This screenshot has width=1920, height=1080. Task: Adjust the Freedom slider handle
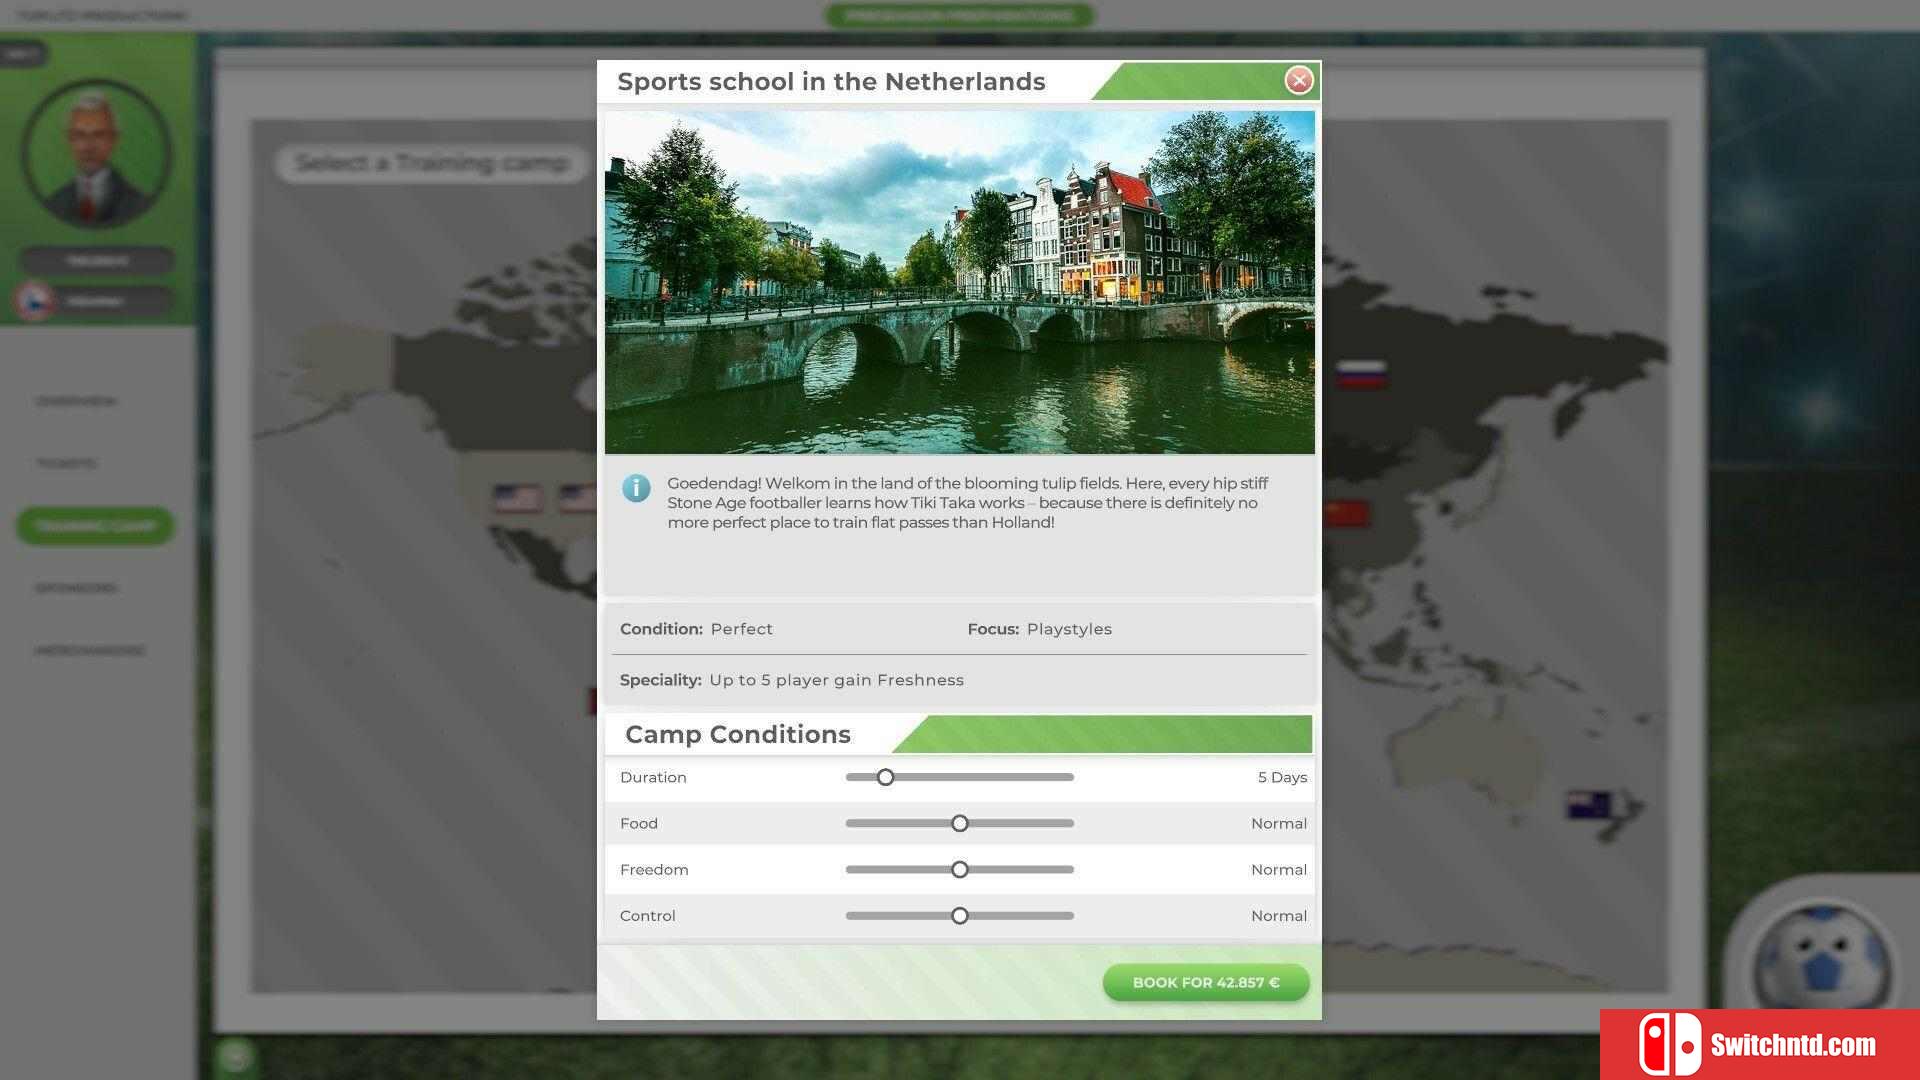click(x=960, y=869)
